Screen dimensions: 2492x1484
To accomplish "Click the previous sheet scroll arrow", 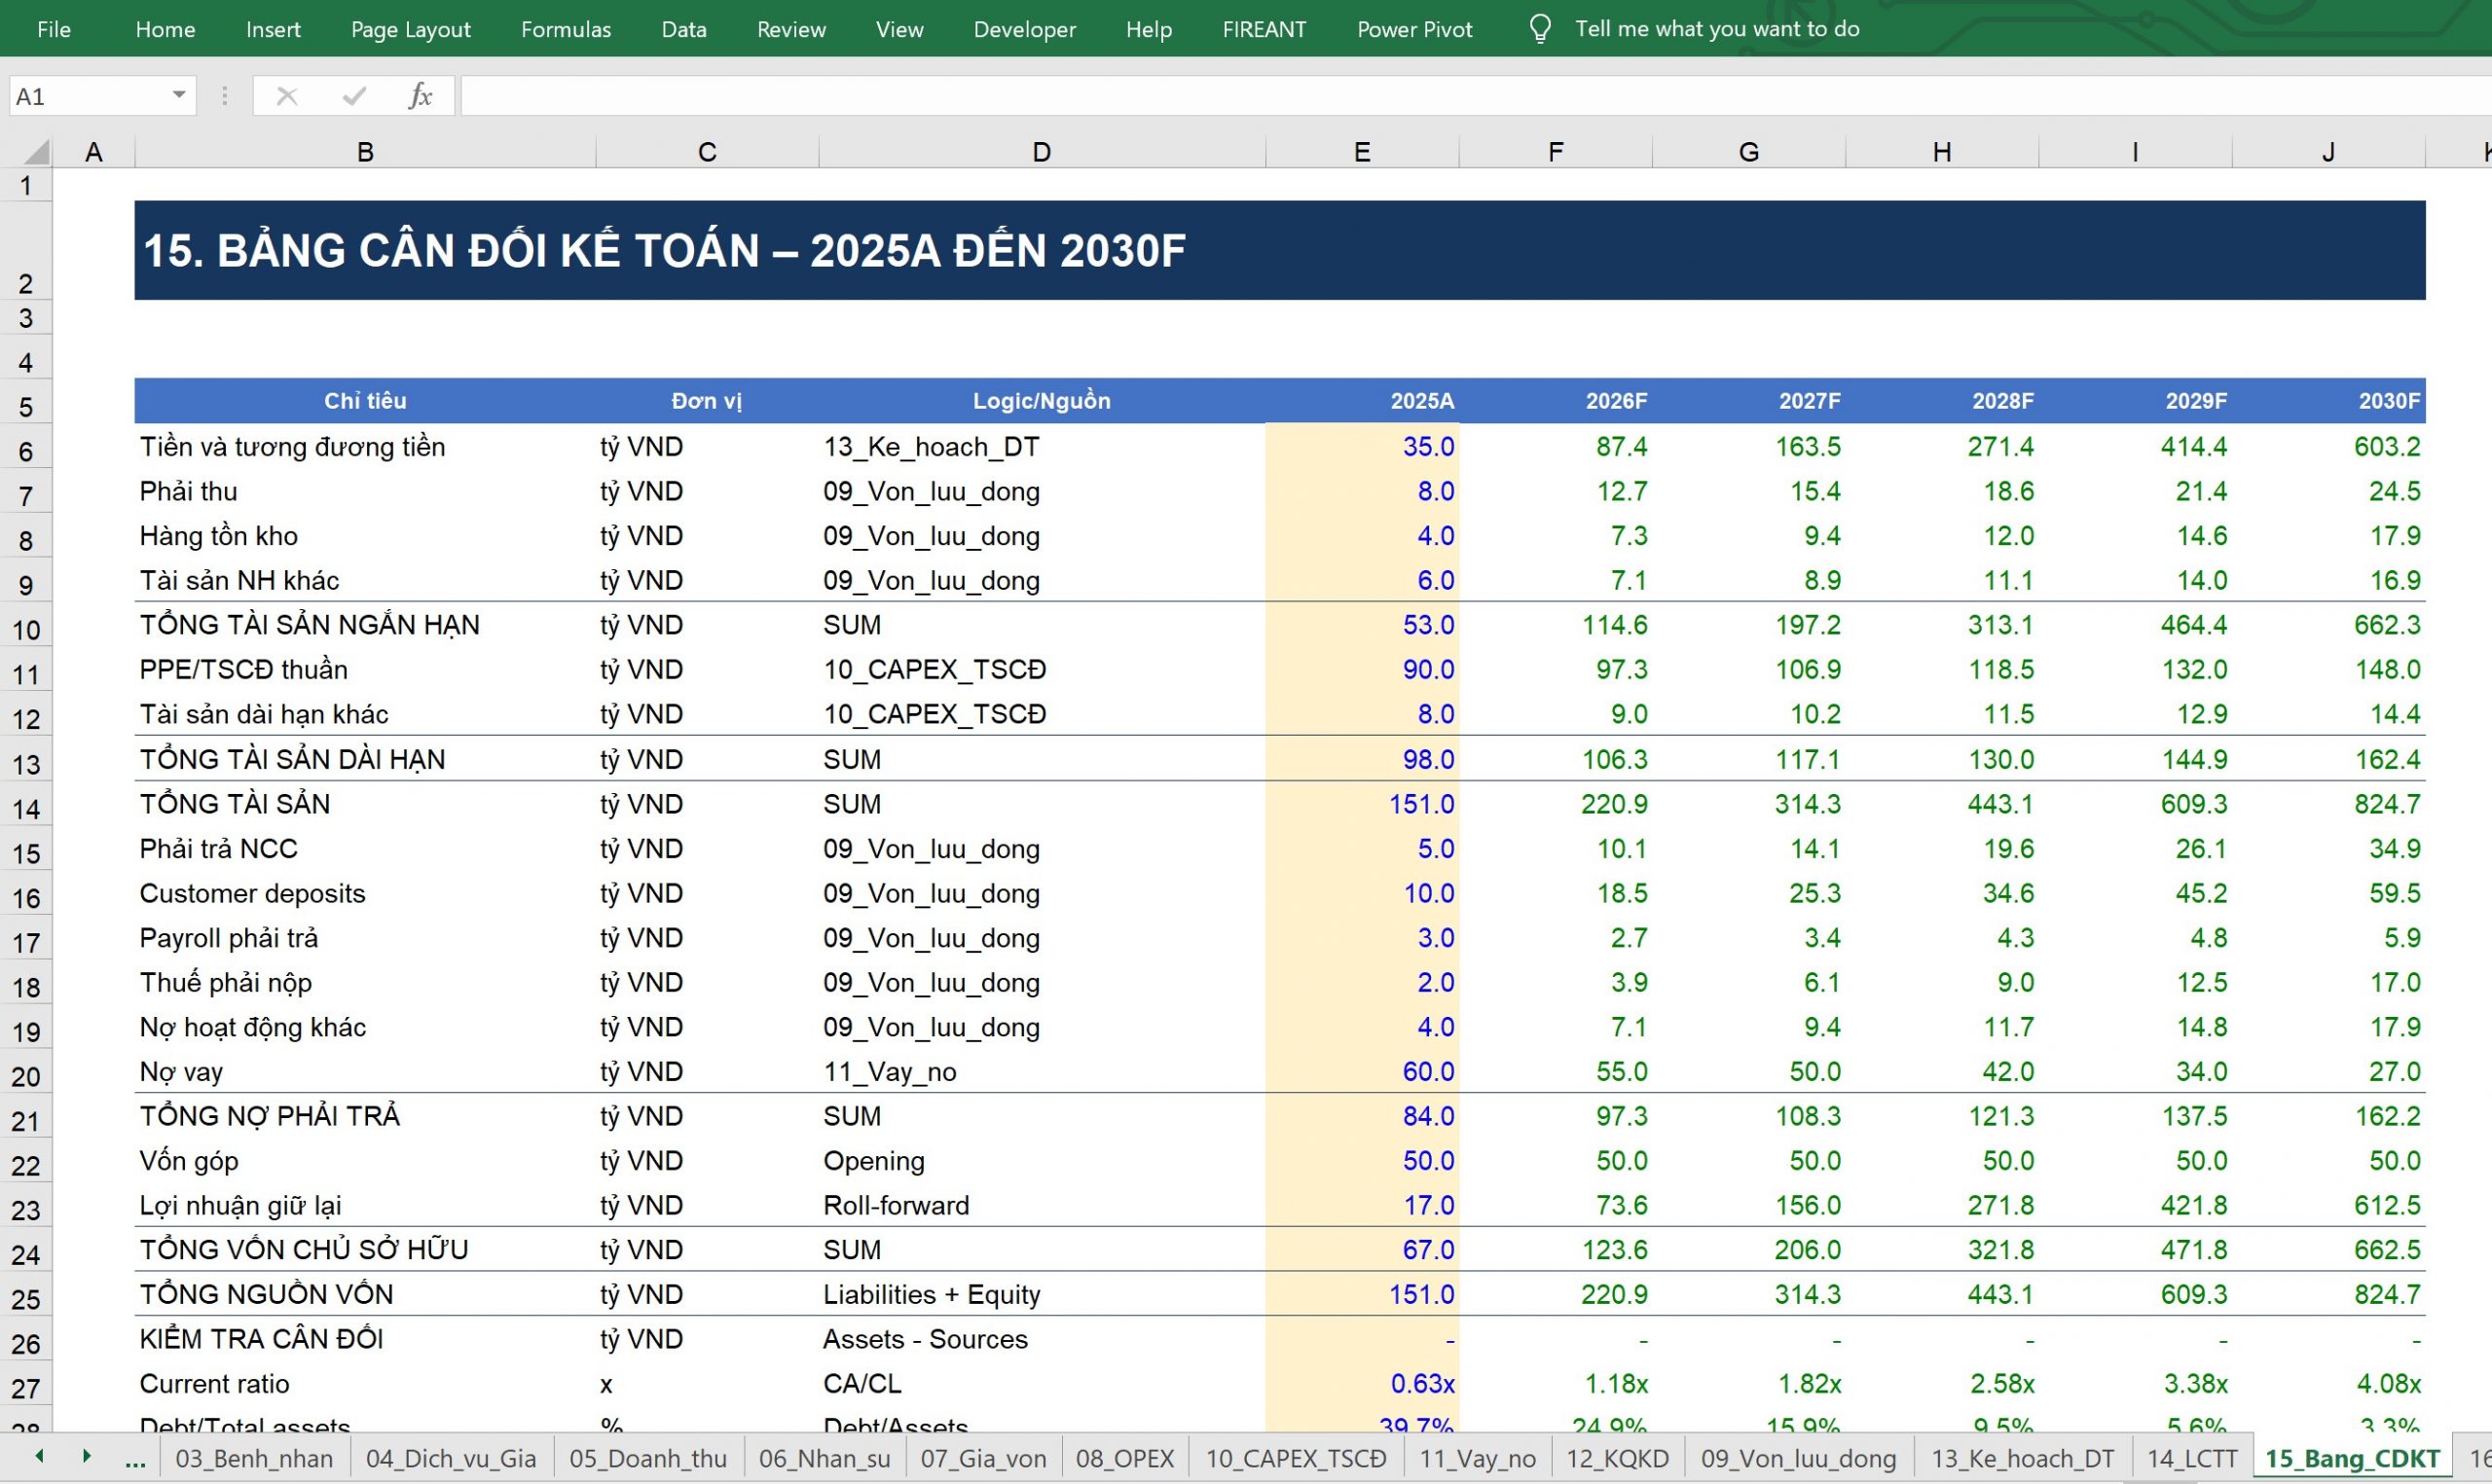I will click(x=39, y=1456).
